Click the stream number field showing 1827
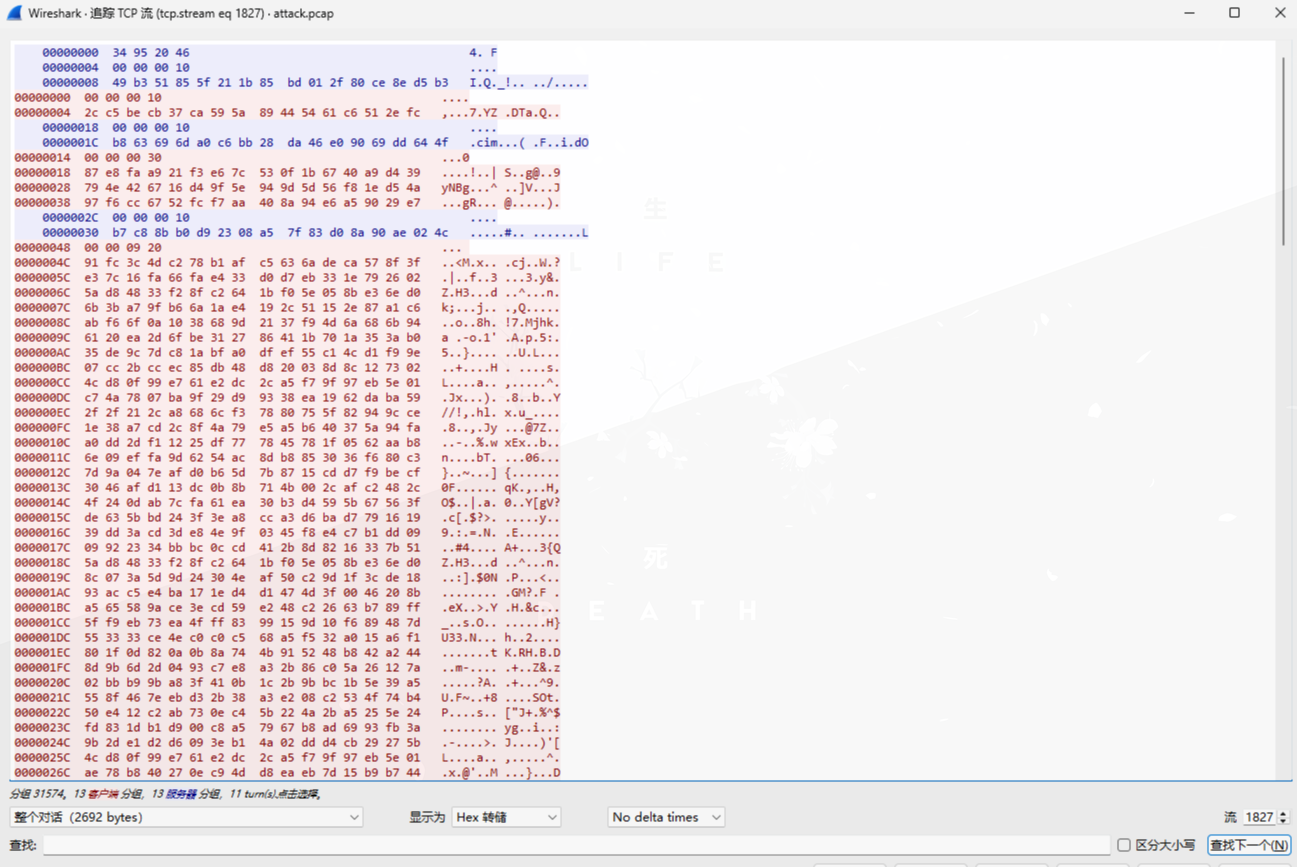 (x=1258, y=817)
